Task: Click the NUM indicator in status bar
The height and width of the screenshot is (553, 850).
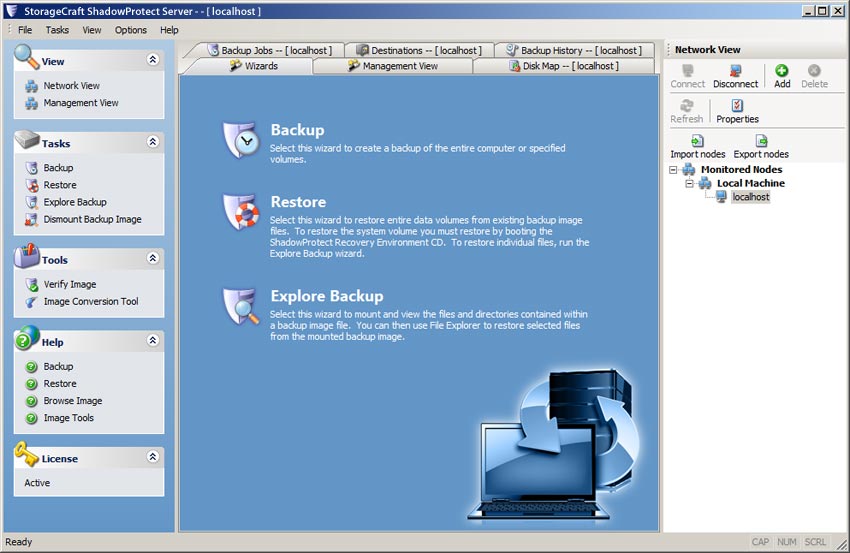Action: point(787,542)
